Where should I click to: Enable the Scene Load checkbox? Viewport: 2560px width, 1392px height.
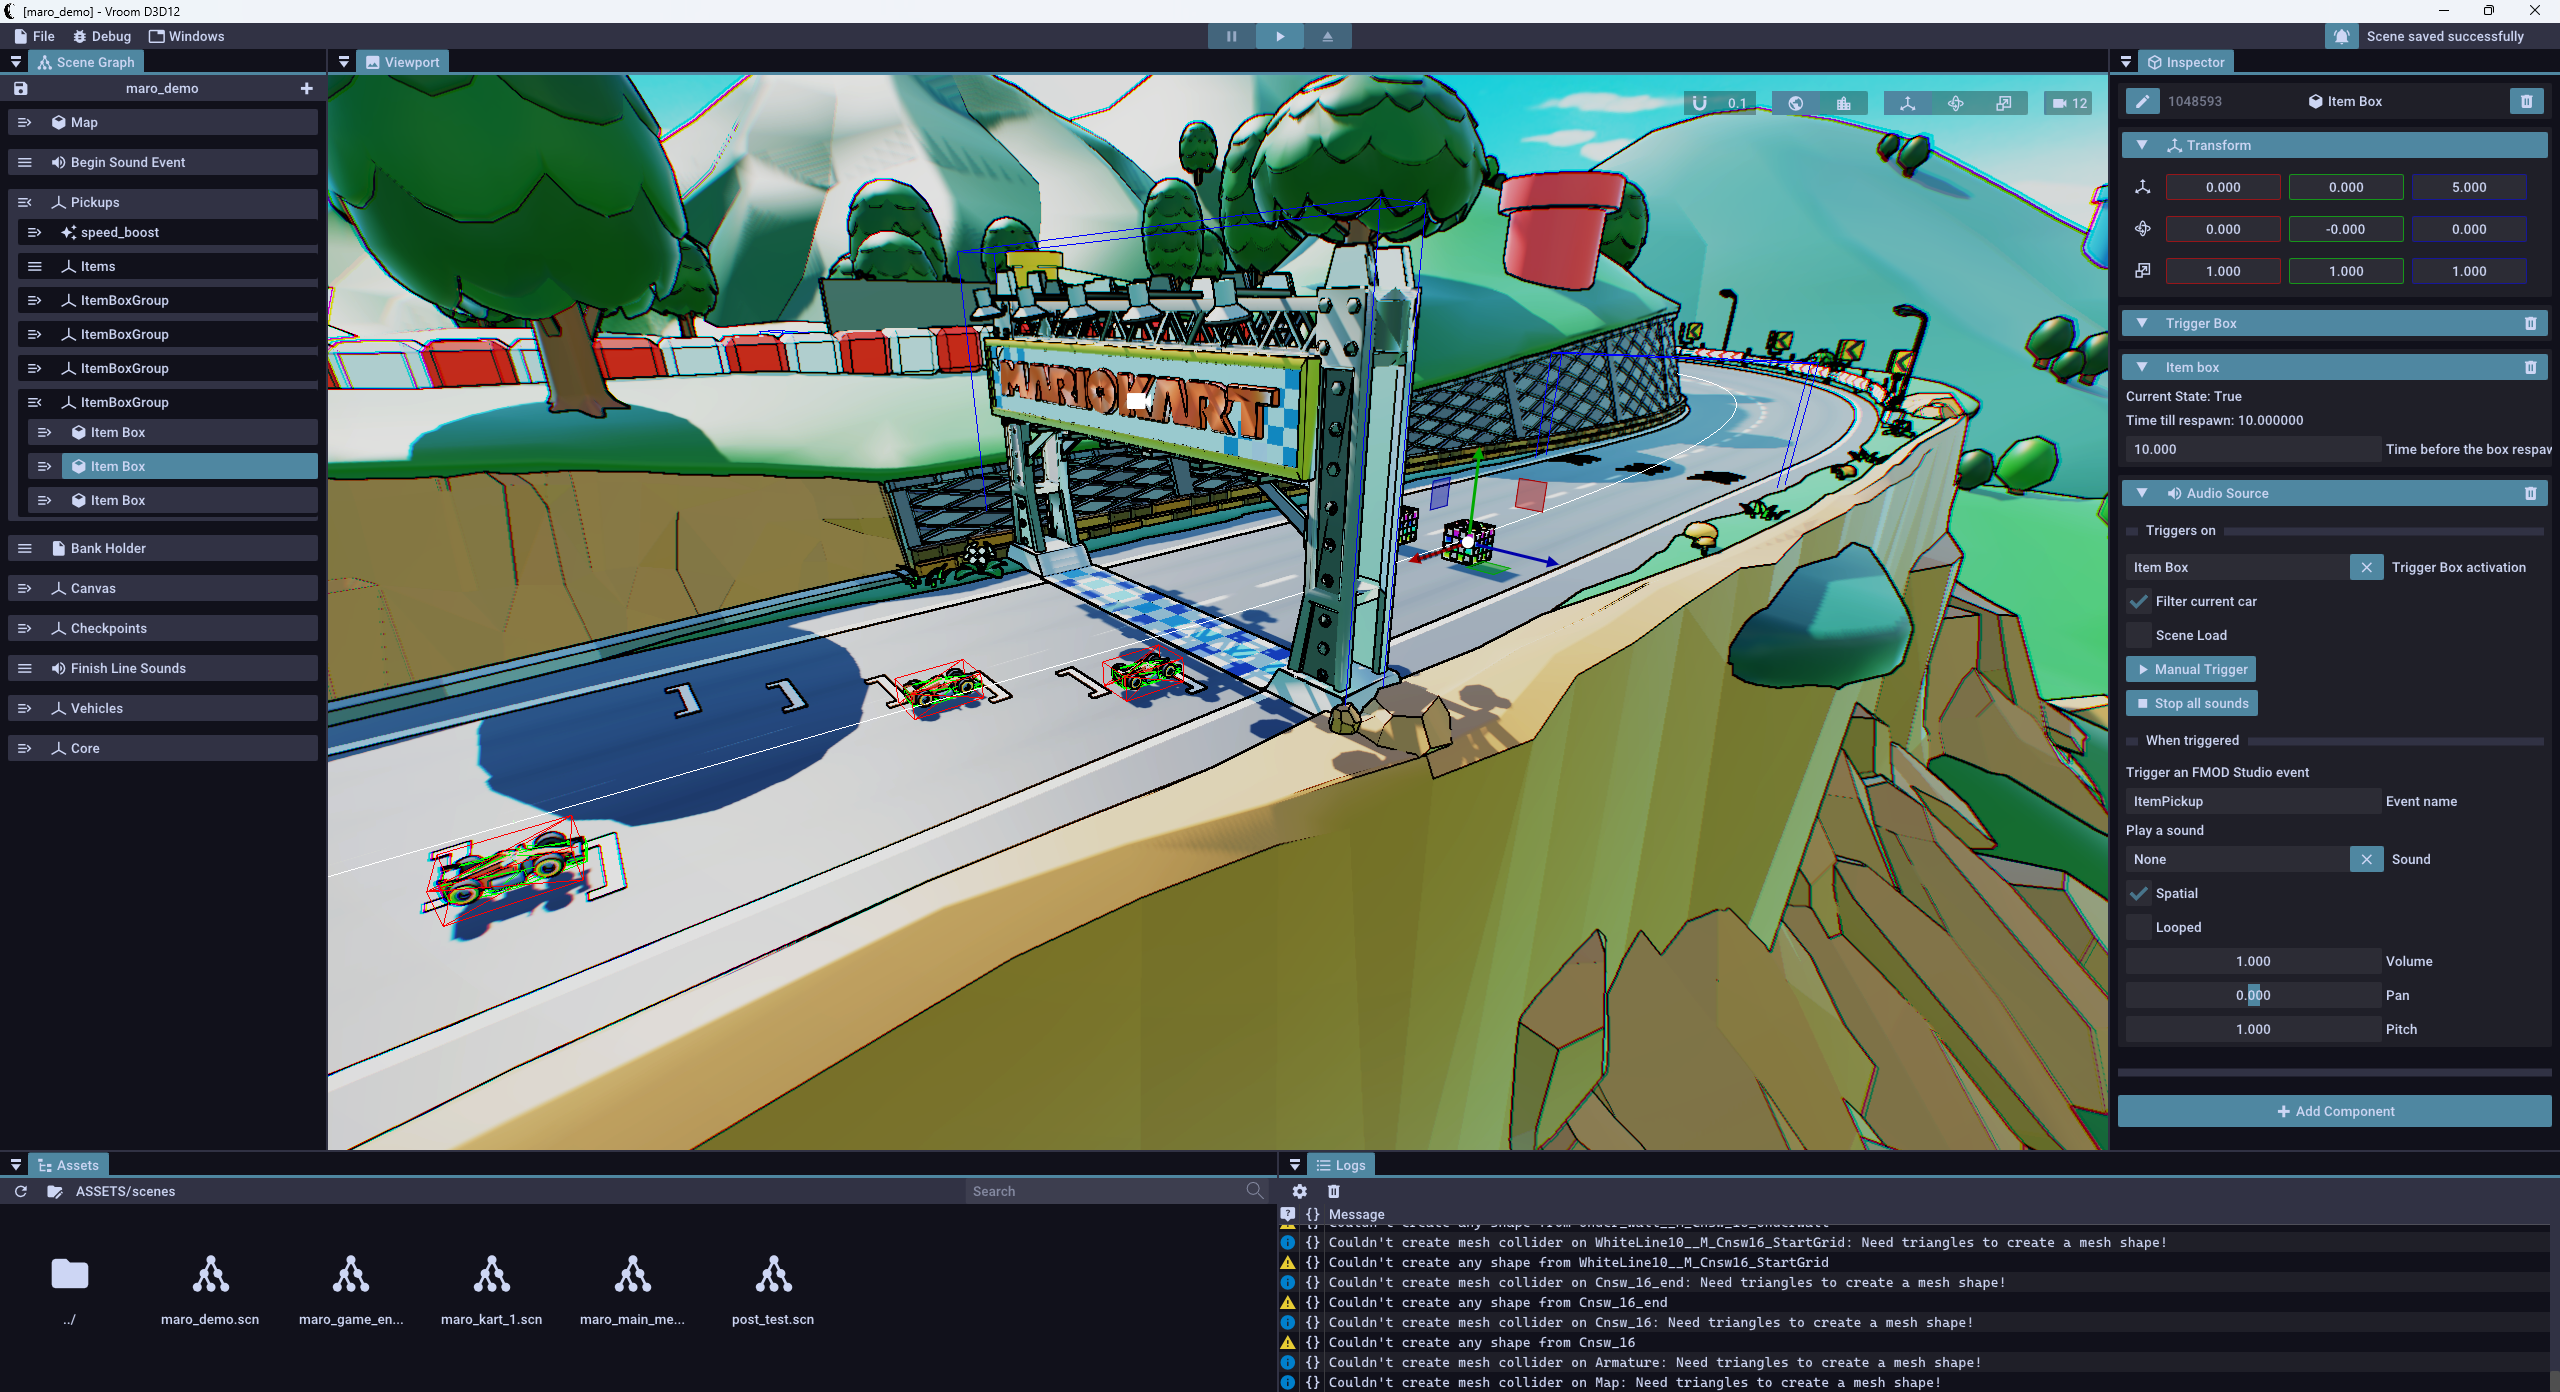[2139, 635]
